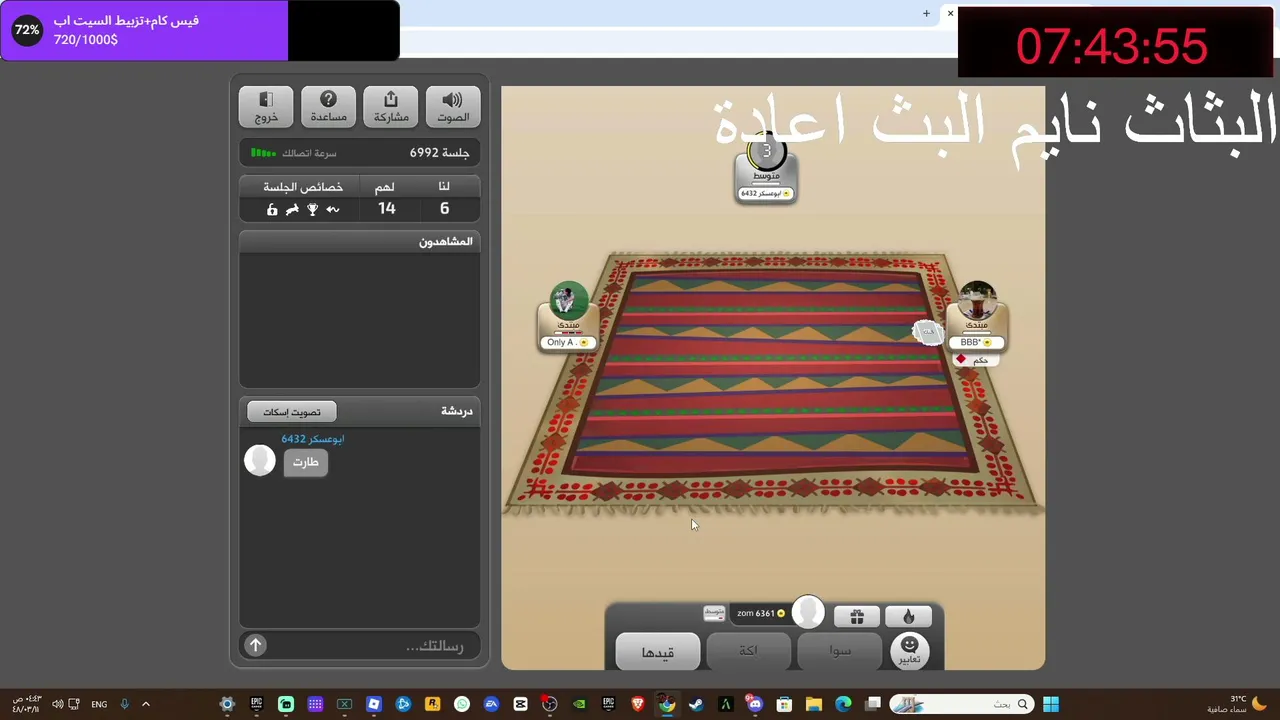Click the BBB player avatar

coord(977,300)
